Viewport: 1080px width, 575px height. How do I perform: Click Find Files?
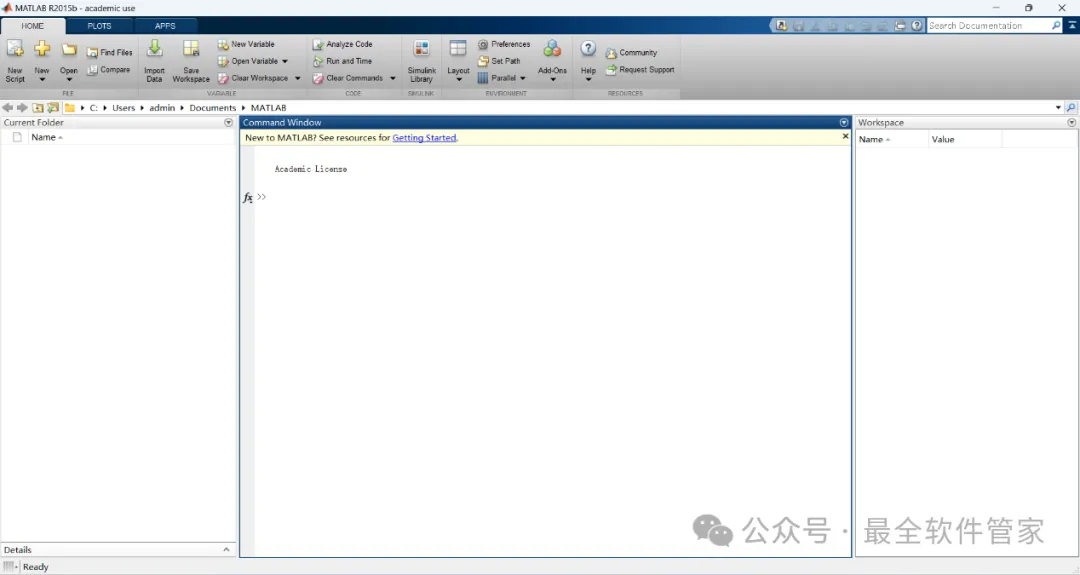coord(110,52)
